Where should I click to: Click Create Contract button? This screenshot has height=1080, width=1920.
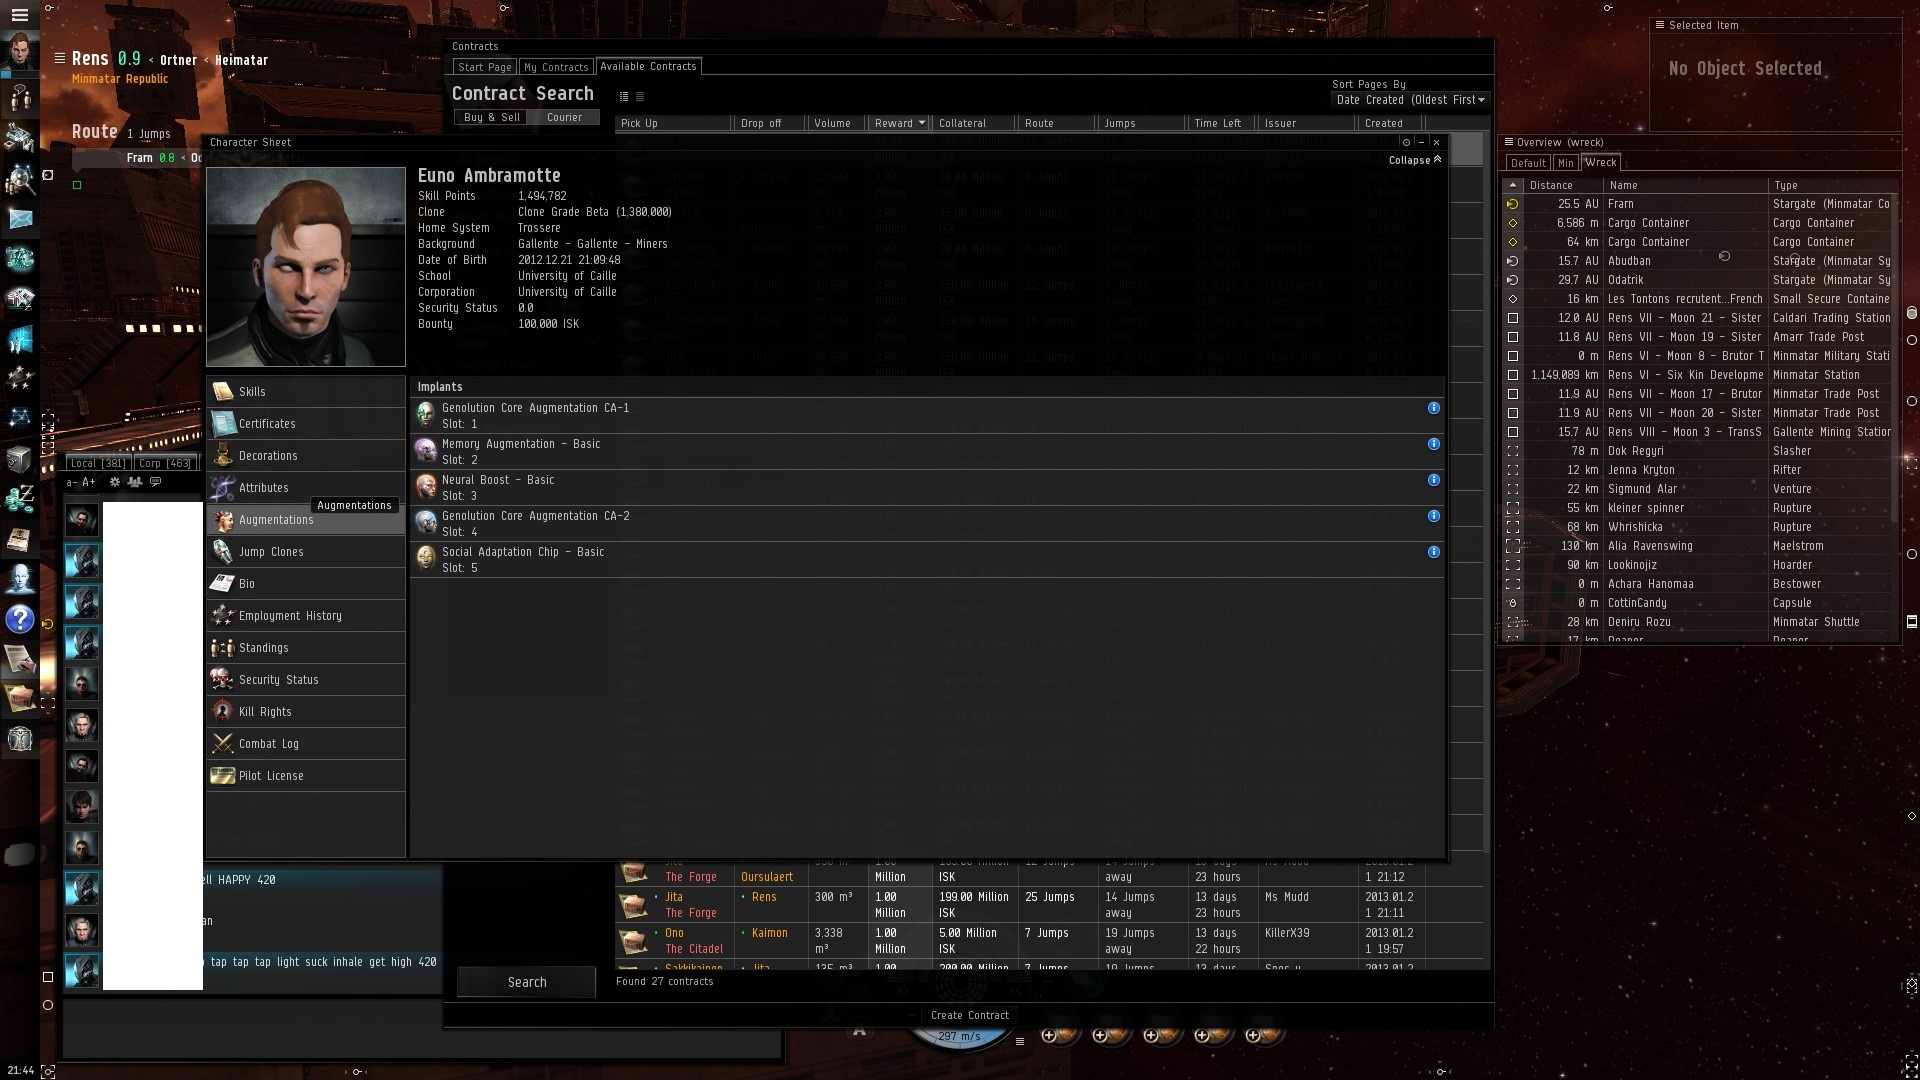pyautogui.click(x=969, y=1015)
